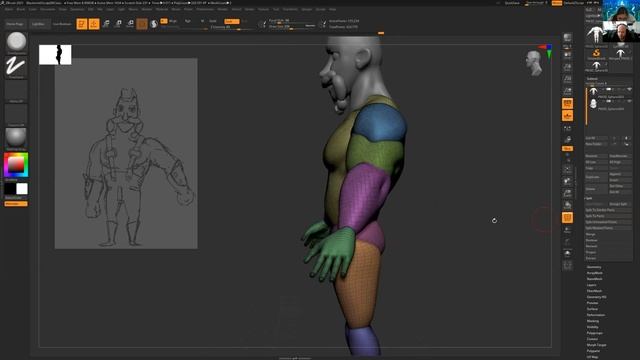Expand the ArrayMesh section

(x=594, y=273)
